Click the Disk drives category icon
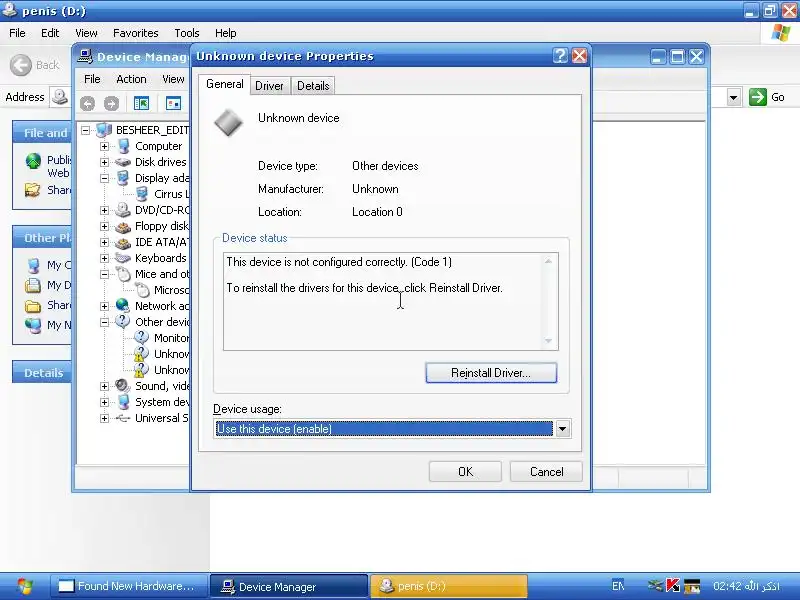This screenshot has width=800, height=600. pos(122,162)
